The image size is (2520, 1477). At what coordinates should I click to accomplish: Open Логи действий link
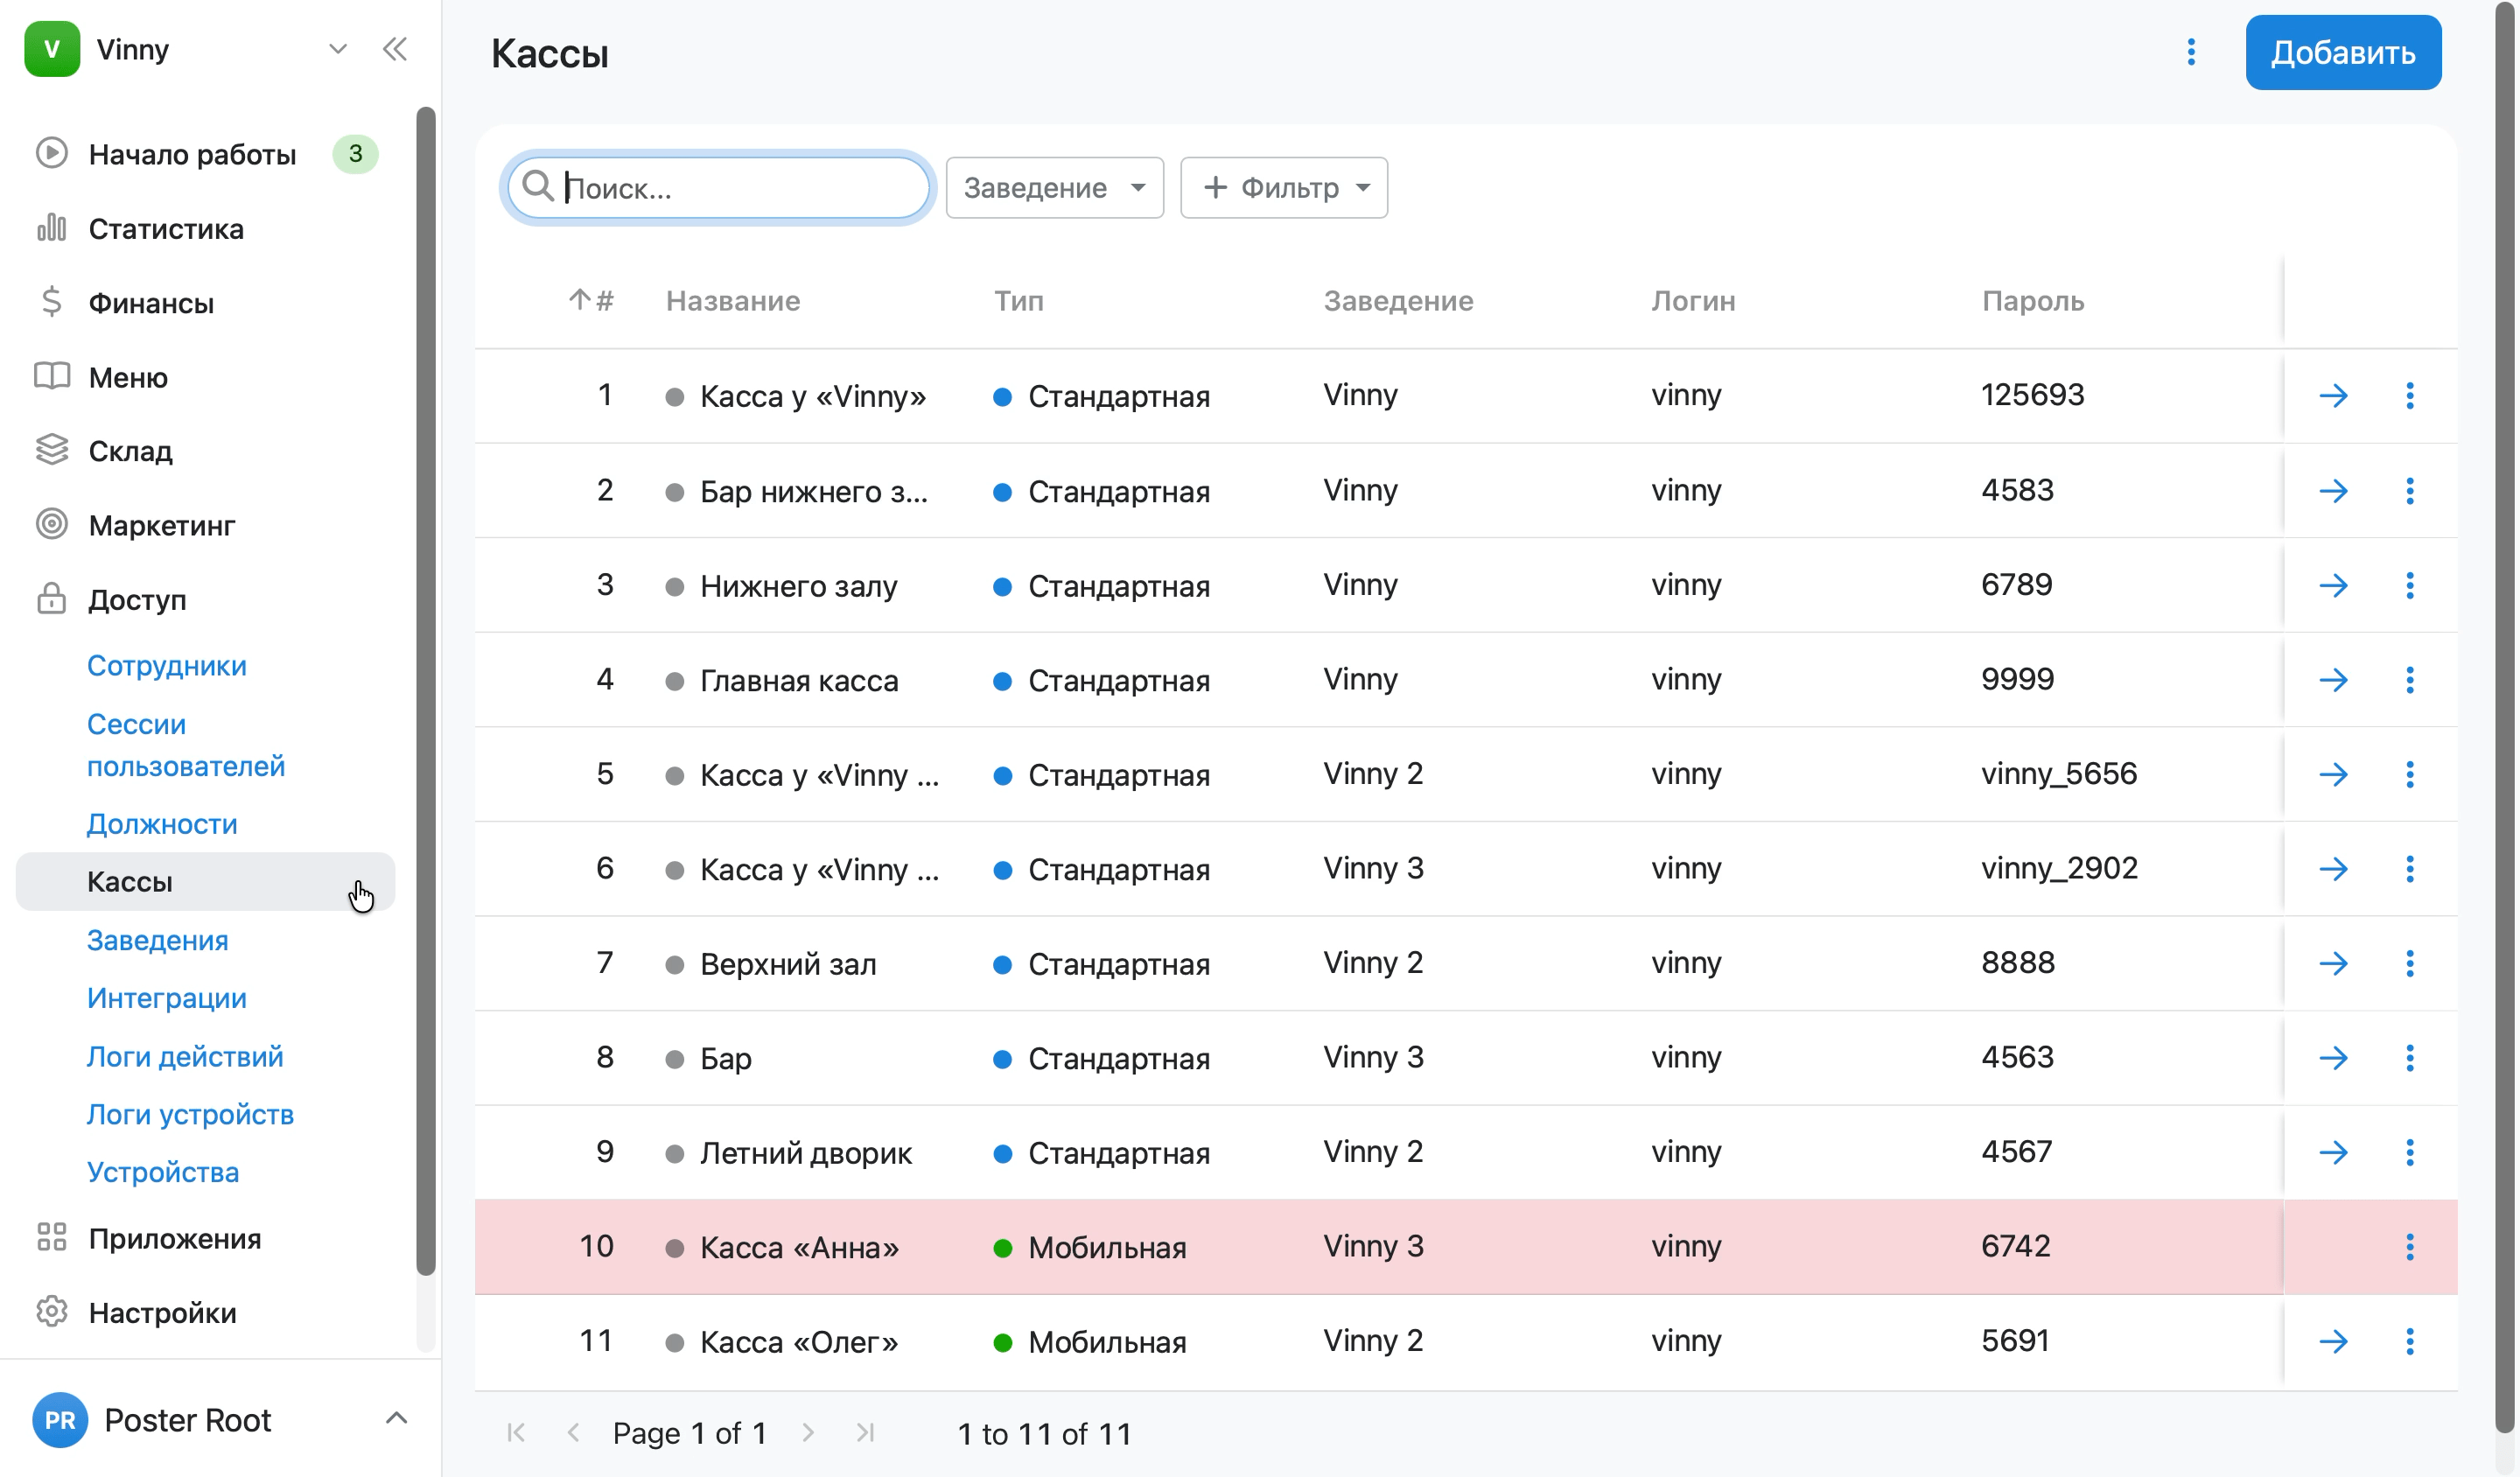click(185, 1057)
